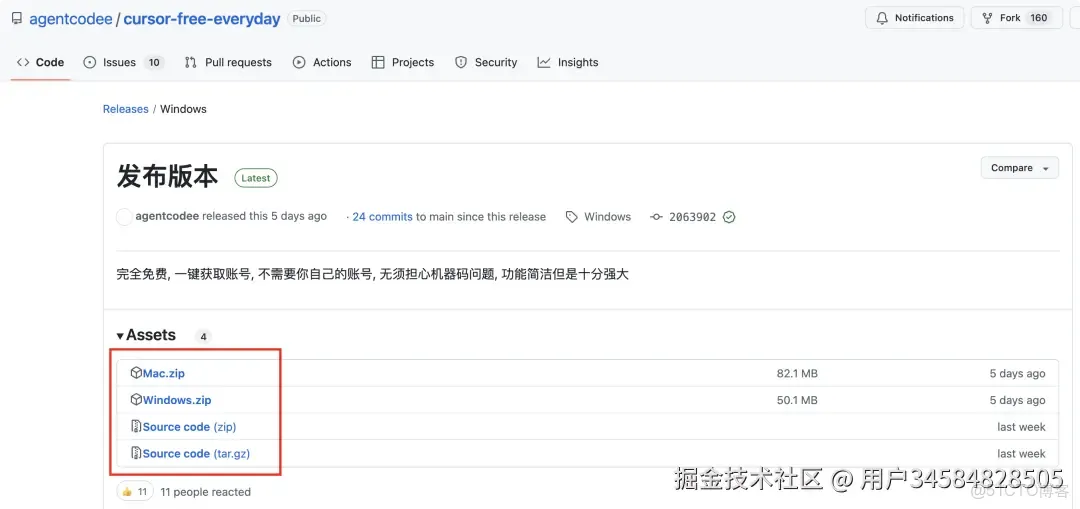Click the thumbs-up reaction button
The width and height of the screenshot is (1080, 509).
134,492
